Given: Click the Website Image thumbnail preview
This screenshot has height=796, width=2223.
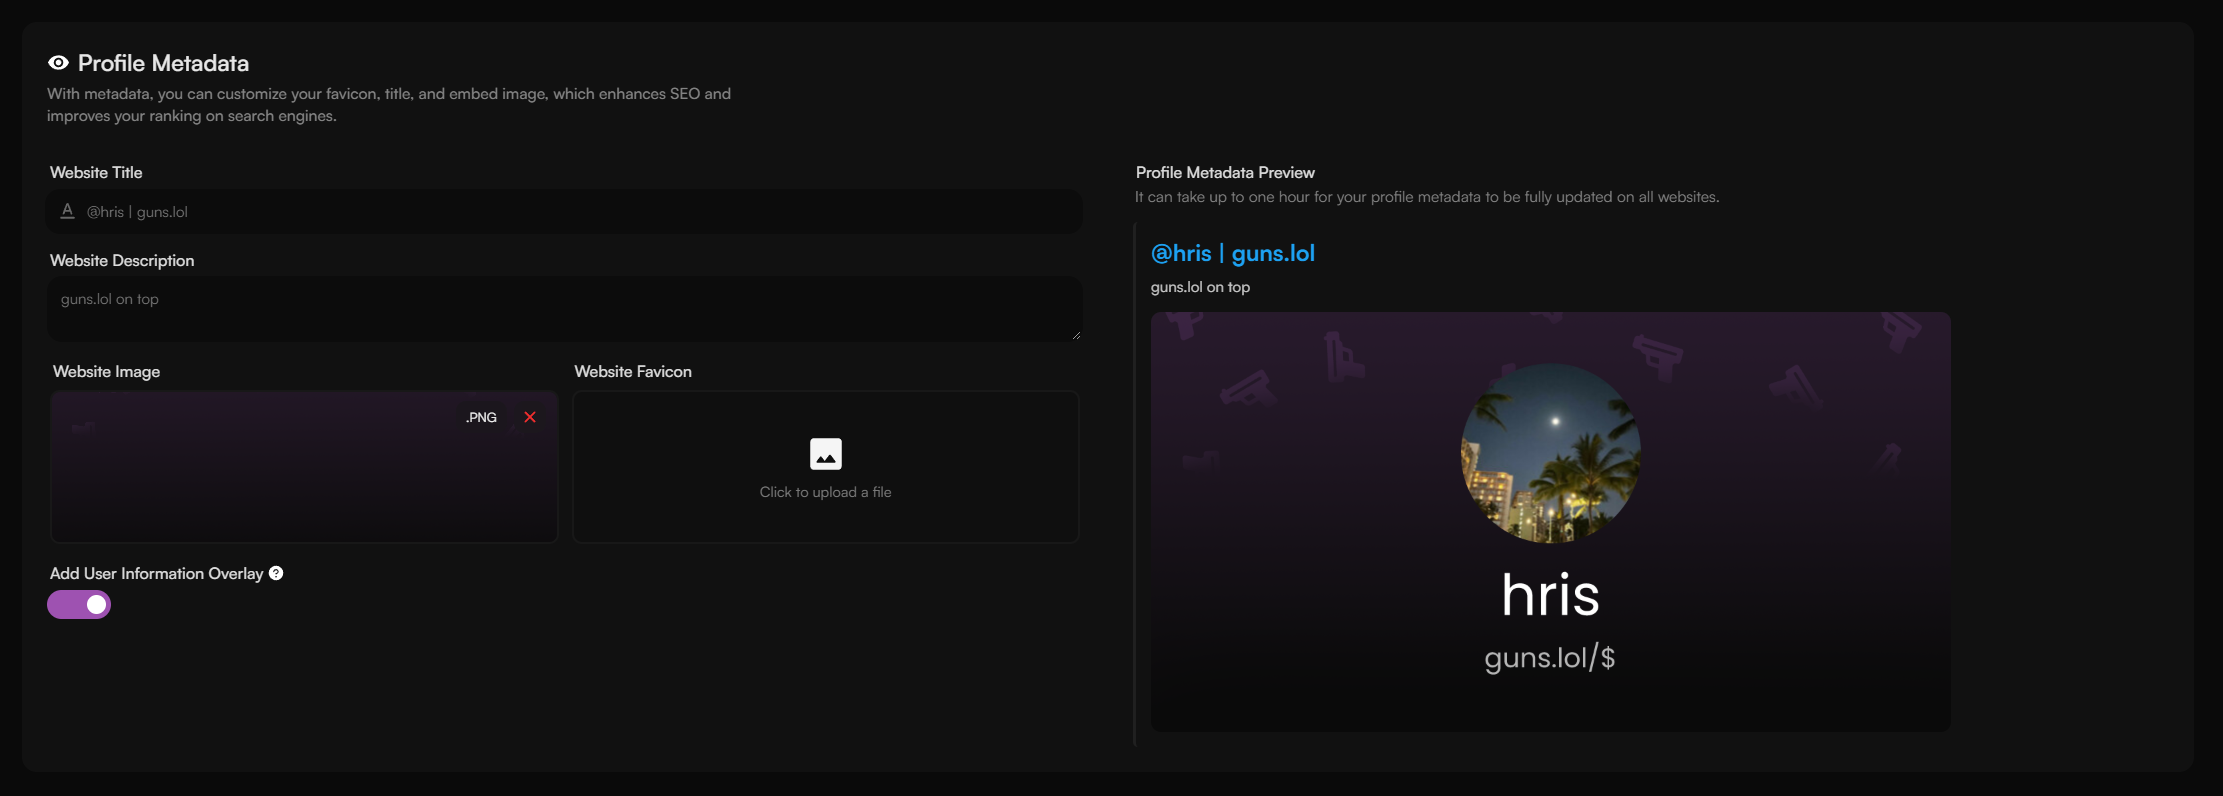Looking at the screenshot, I should [304, 467].
